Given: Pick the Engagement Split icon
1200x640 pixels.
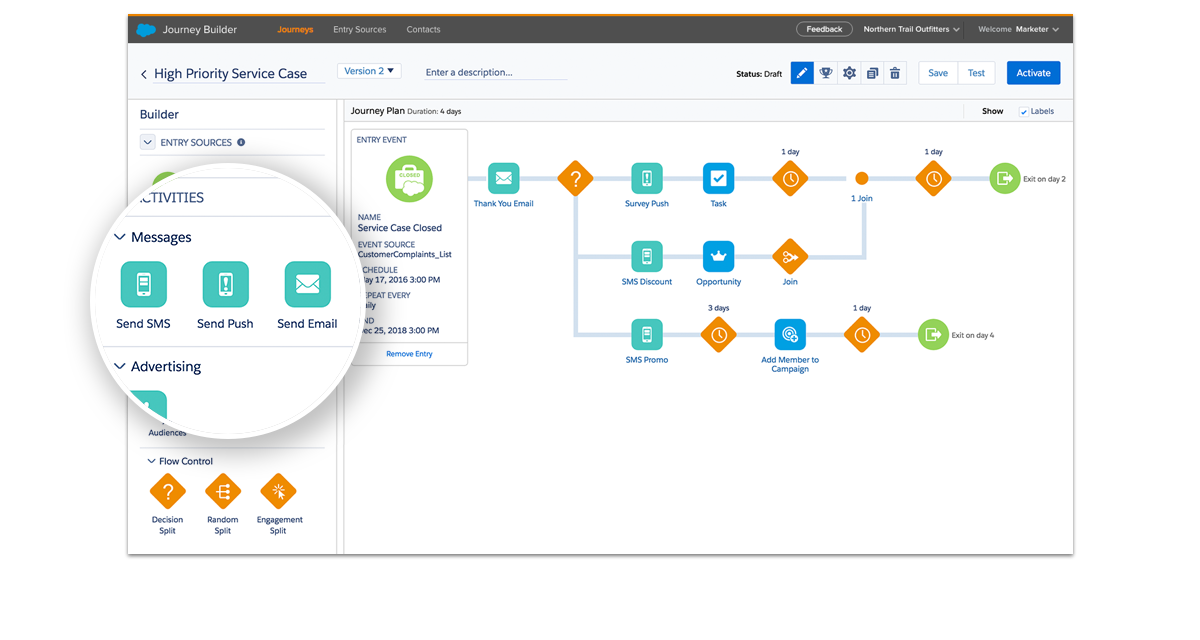Looking at the screenshot, I should (279, 492).
